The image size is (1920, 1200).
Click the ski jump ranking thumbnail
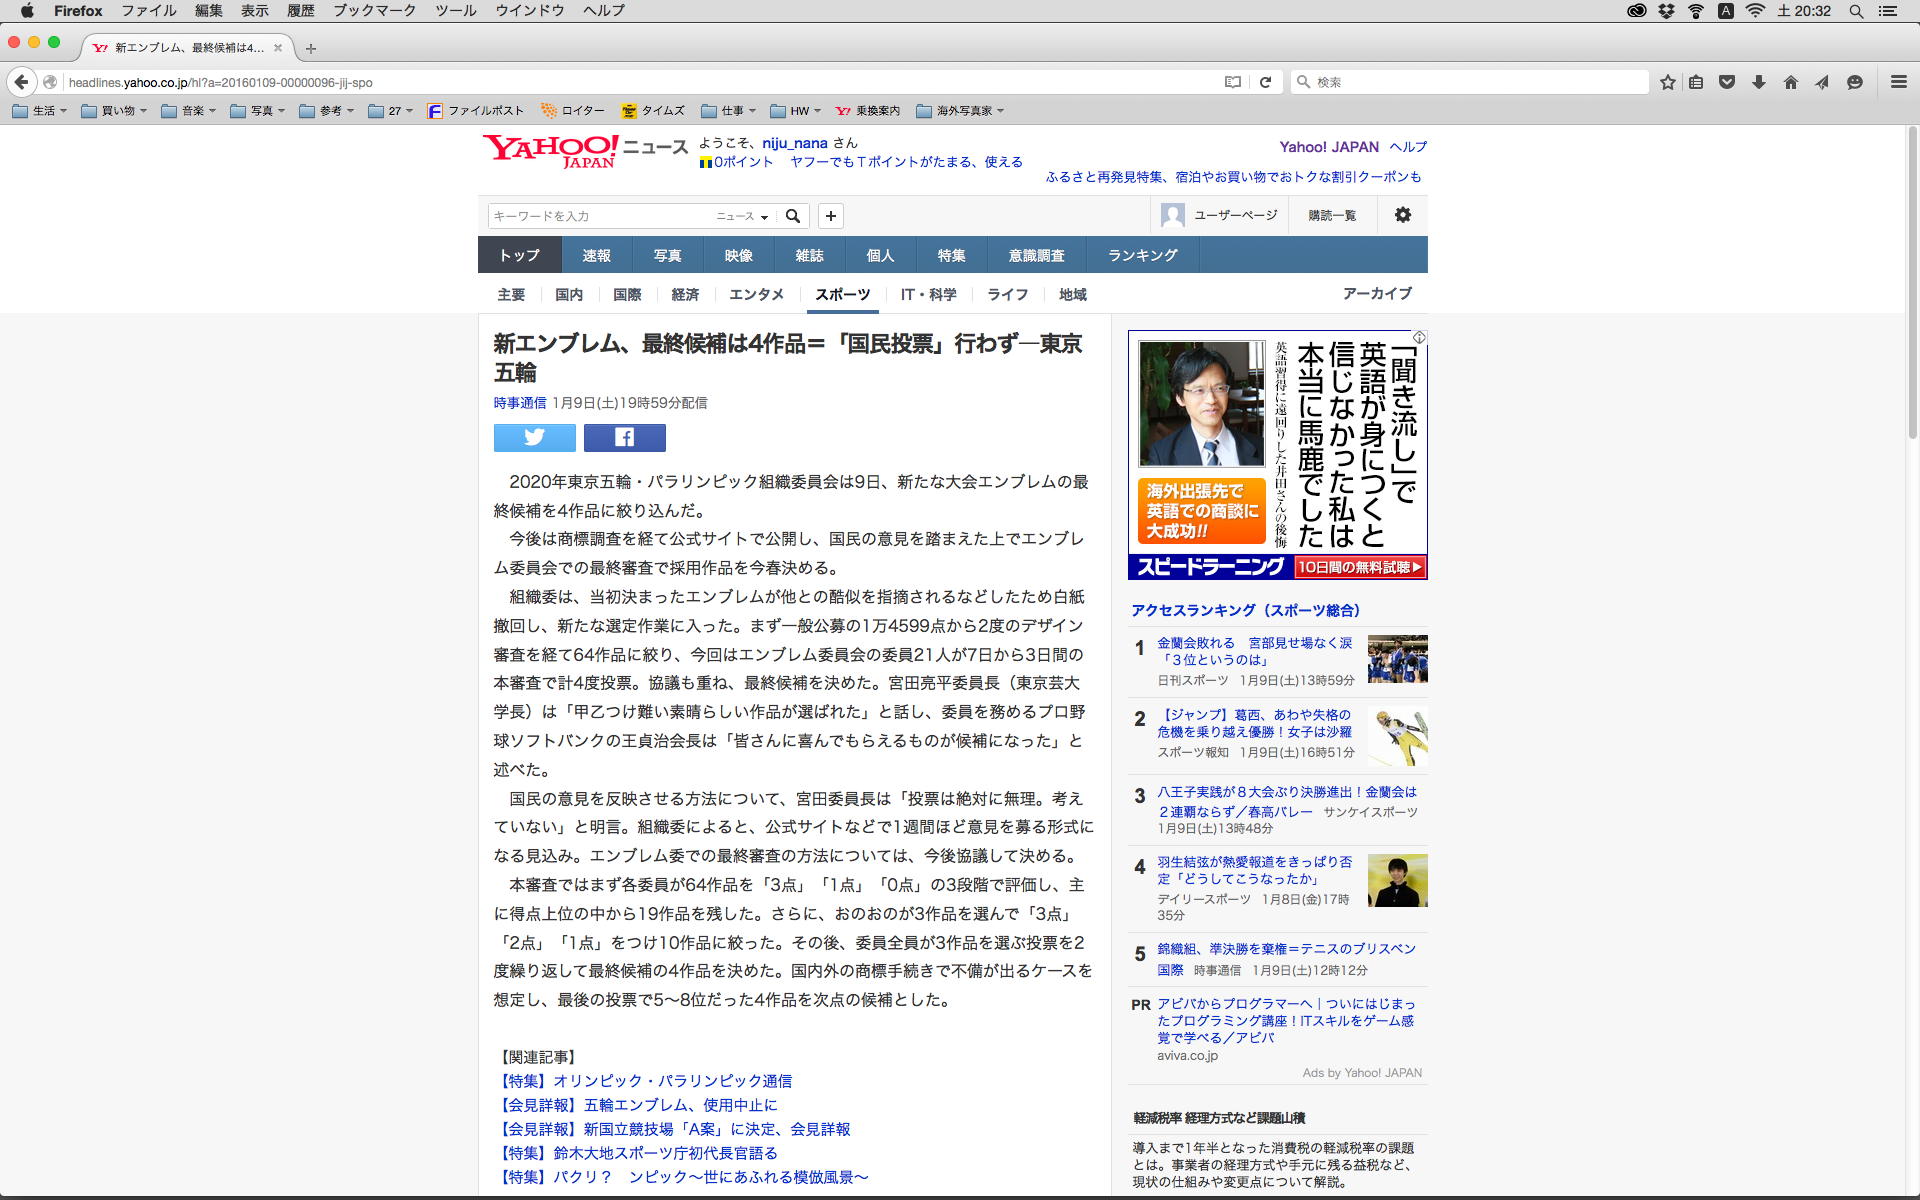point(1397,737)
